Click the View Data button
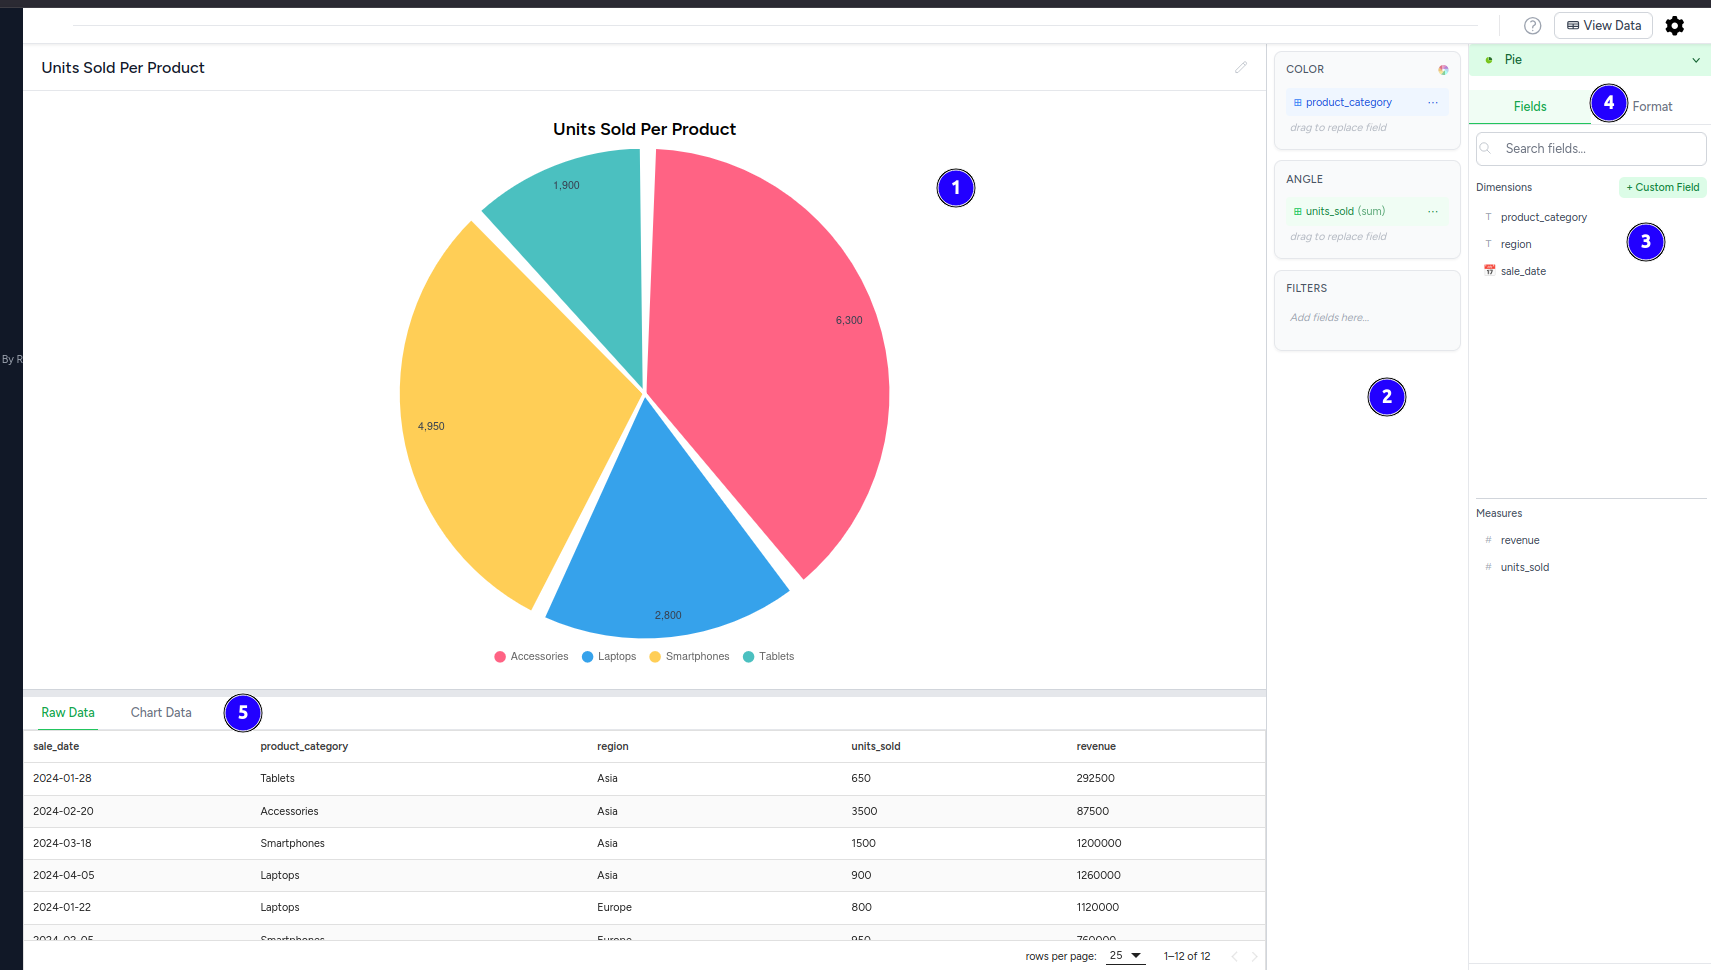 (x=1603, y=26)
